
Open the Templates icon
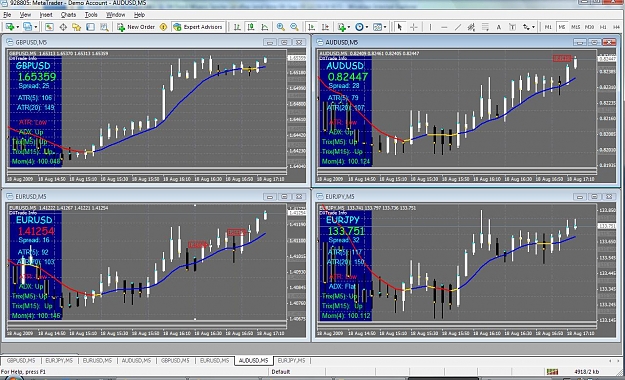pos(377,27)
